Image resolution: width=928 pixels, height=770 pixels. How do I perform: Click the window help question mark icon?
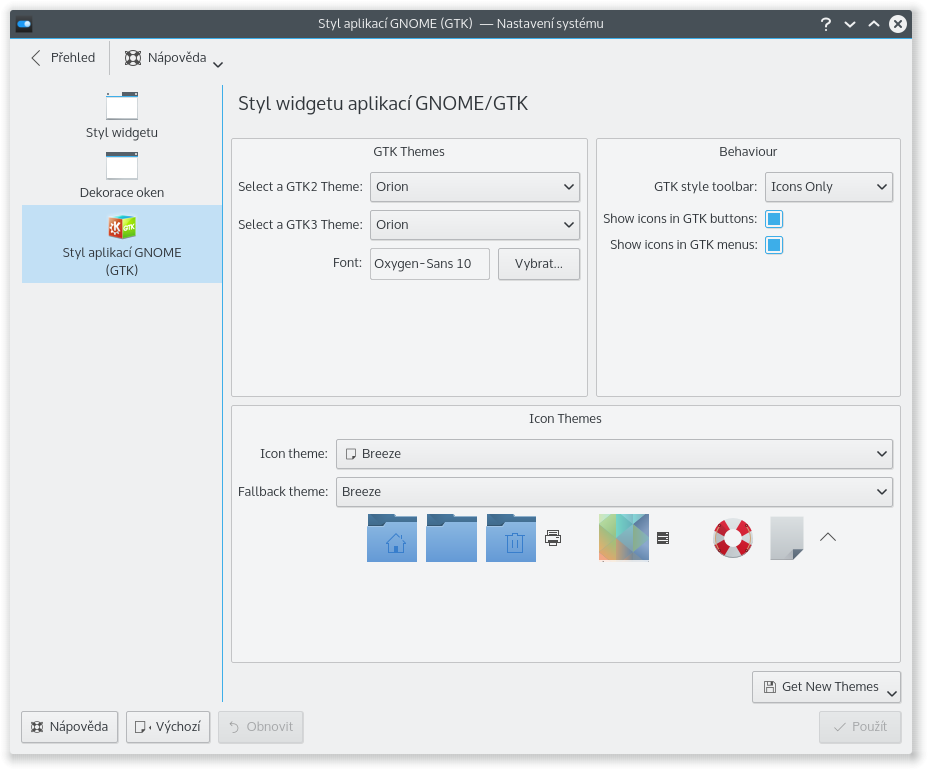tap(826, 24)
